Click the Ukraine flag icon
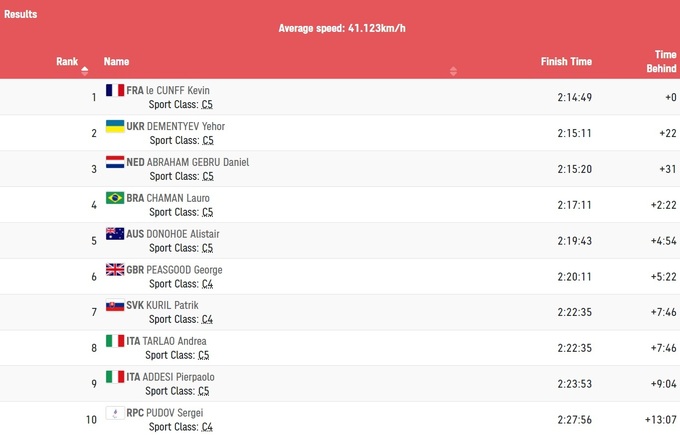This screenshot has width=680, height=435. pos(115,126)
